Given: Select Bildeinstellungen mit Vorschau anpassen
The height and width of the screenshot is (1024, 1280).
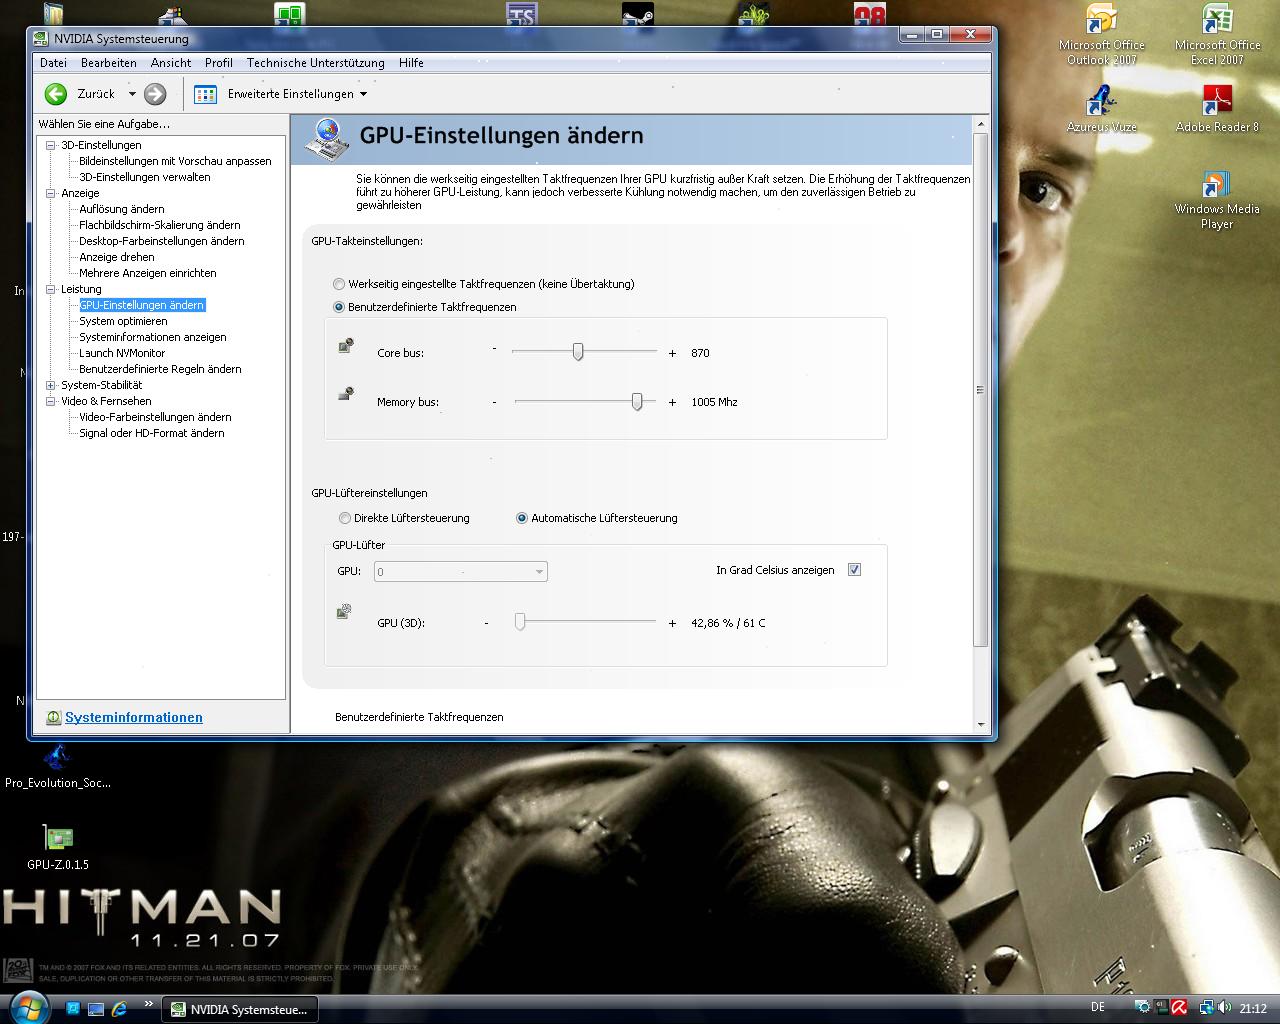Looking at the screenshot, I should 175,161.
